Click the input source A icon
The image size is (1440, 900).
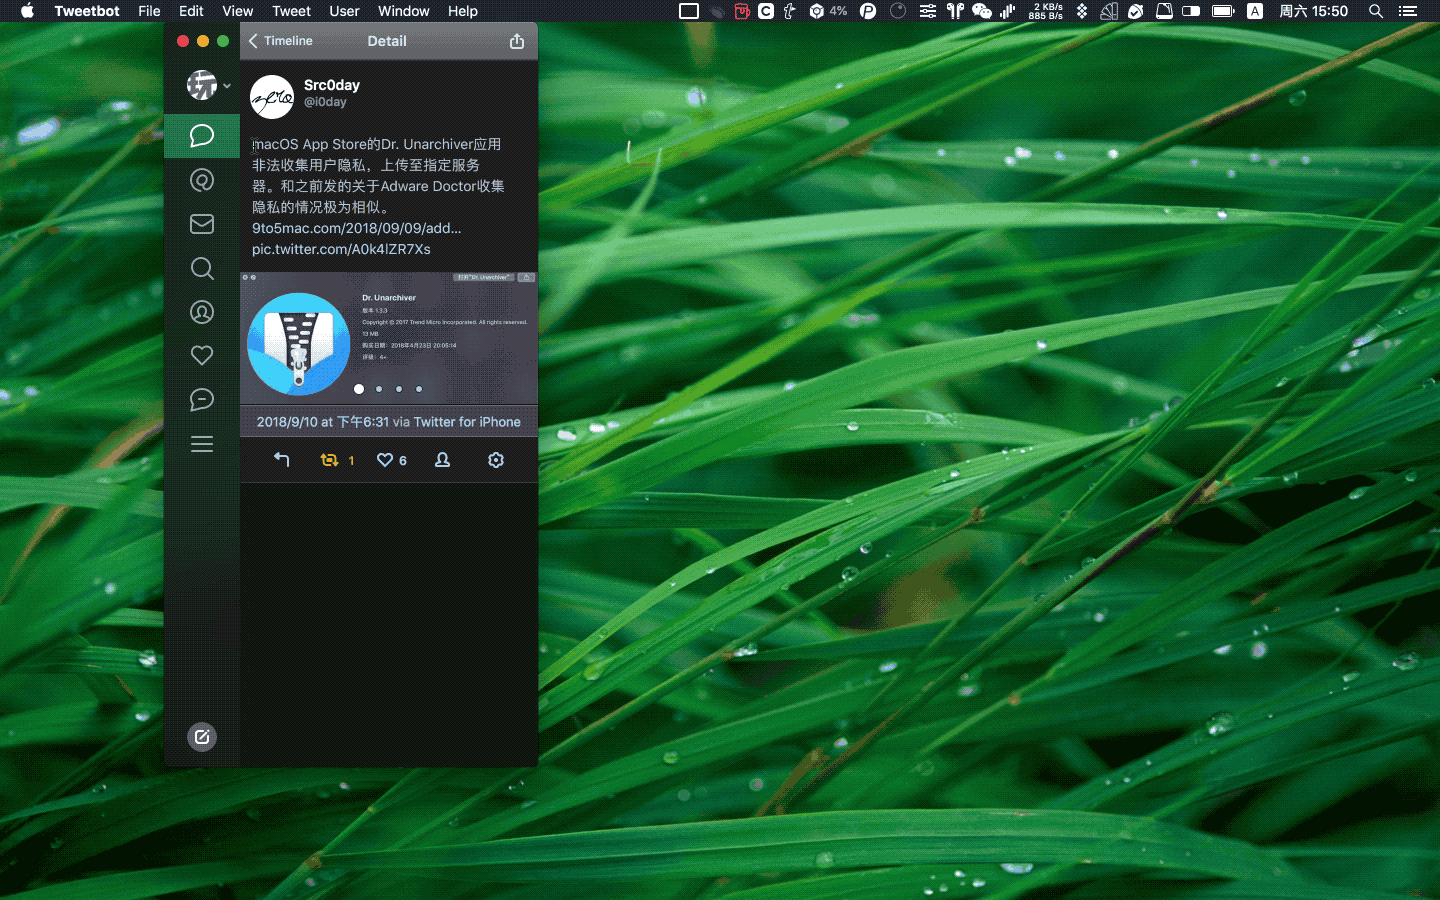pos(1255,11)
